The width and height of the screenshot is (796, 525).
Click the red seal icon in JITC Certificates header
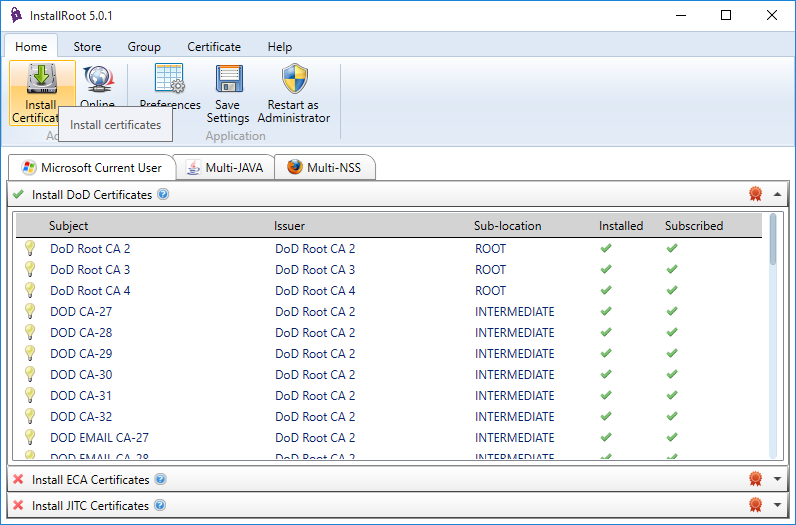(x=755, y=504)
